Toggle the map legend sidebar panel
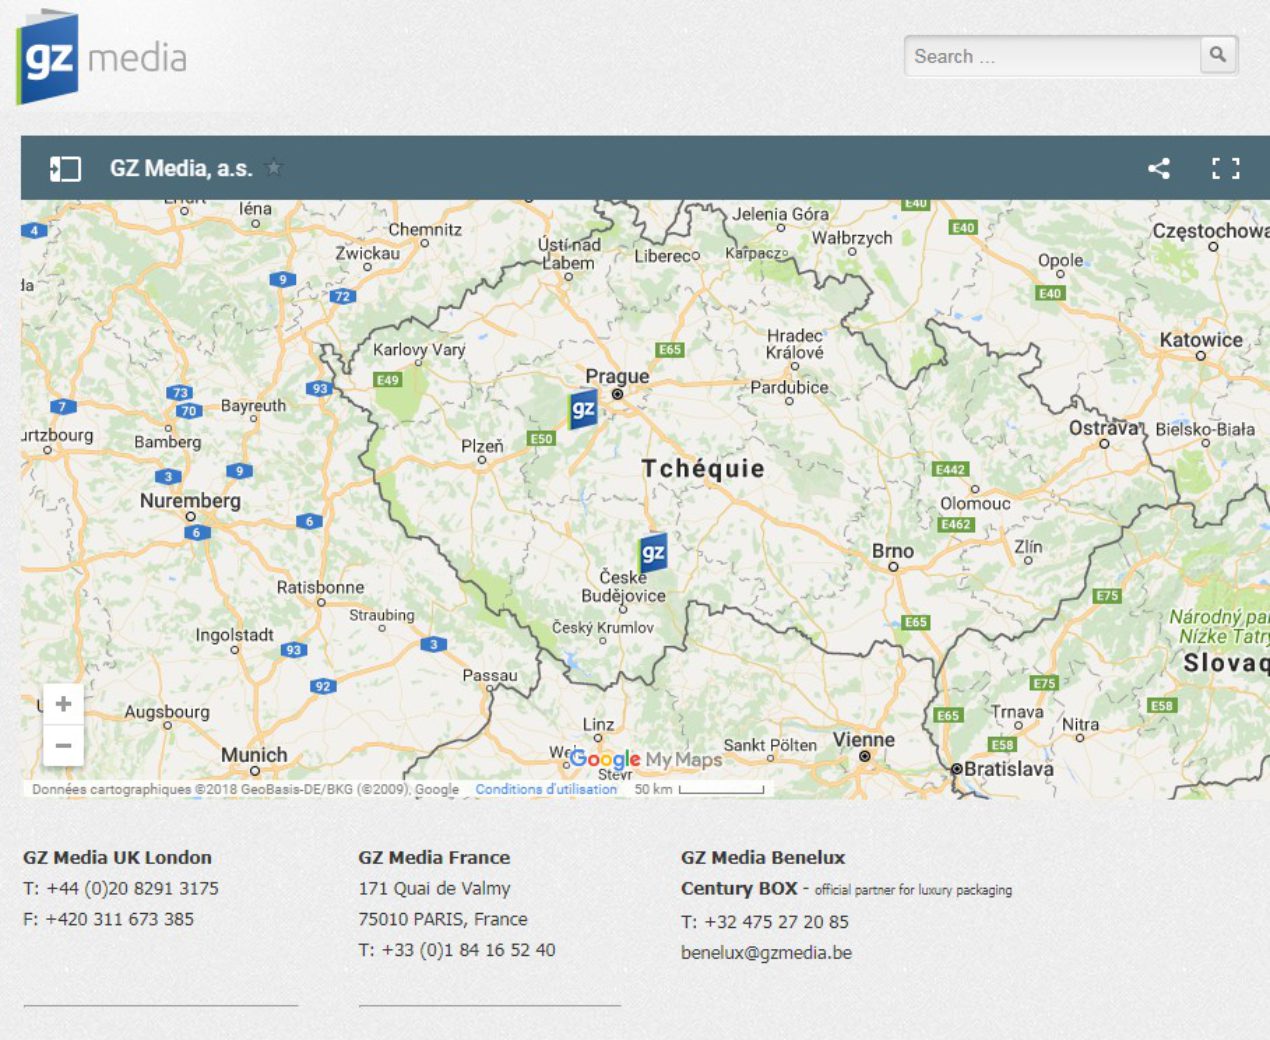The image size is (1270, 1040). [66, 168]
